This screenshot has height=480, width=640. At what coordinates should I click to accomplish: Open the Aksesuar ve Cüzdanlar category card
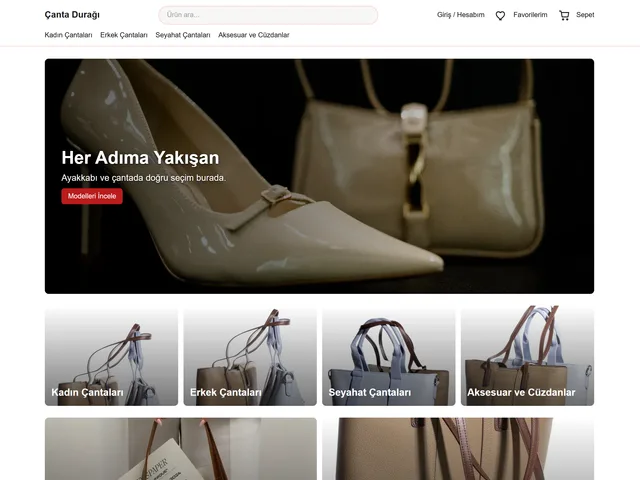[x=527, y=357]
